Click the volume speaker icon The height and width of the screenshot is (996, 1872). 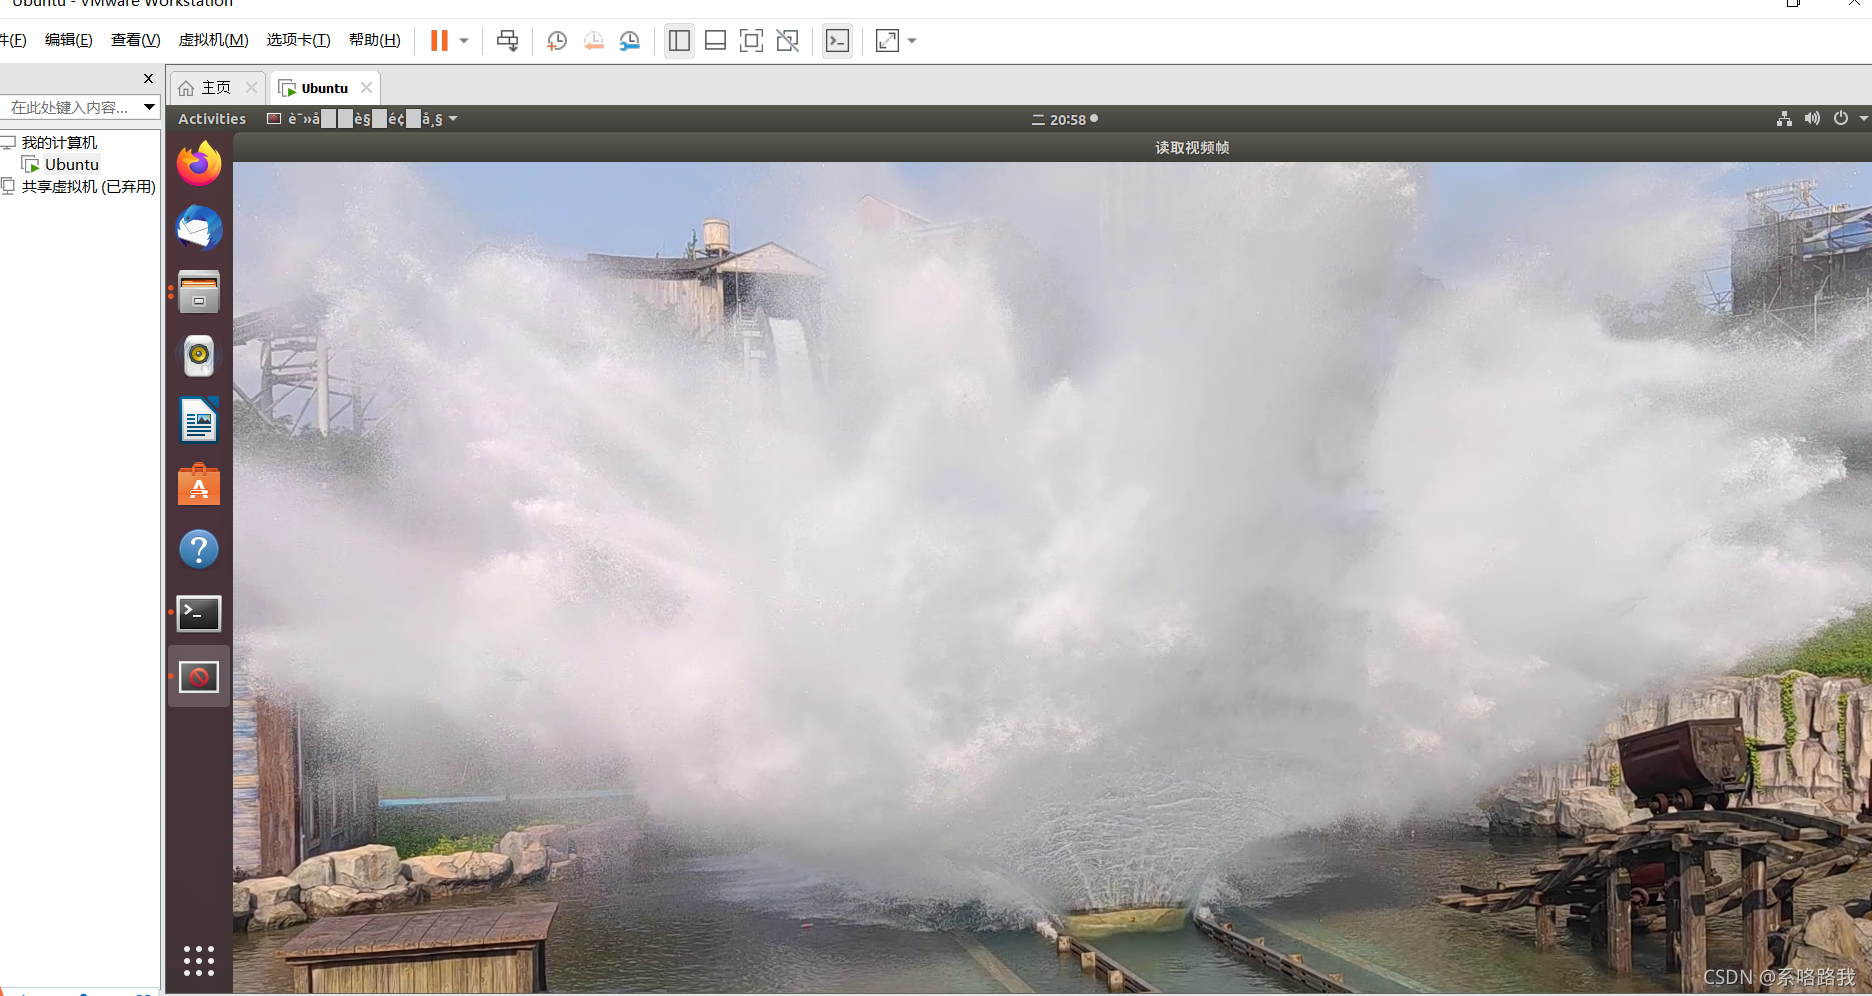click(x=1812, y=119)
